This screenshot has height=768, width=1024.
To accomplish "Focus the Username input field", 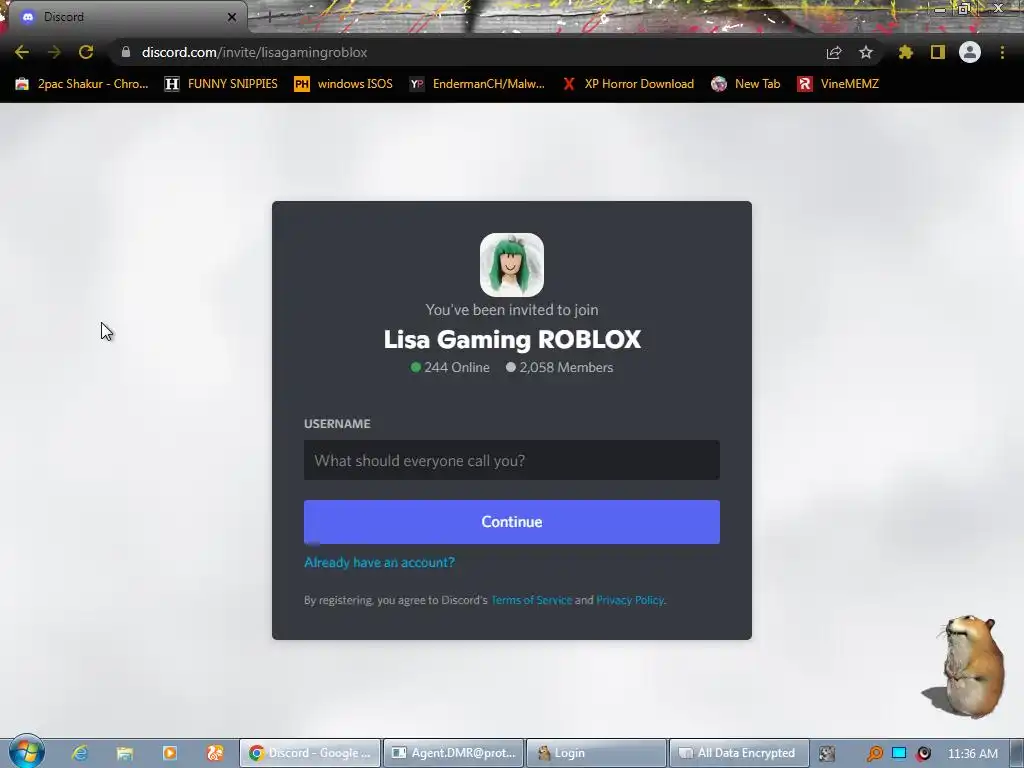I will [512, 460].
